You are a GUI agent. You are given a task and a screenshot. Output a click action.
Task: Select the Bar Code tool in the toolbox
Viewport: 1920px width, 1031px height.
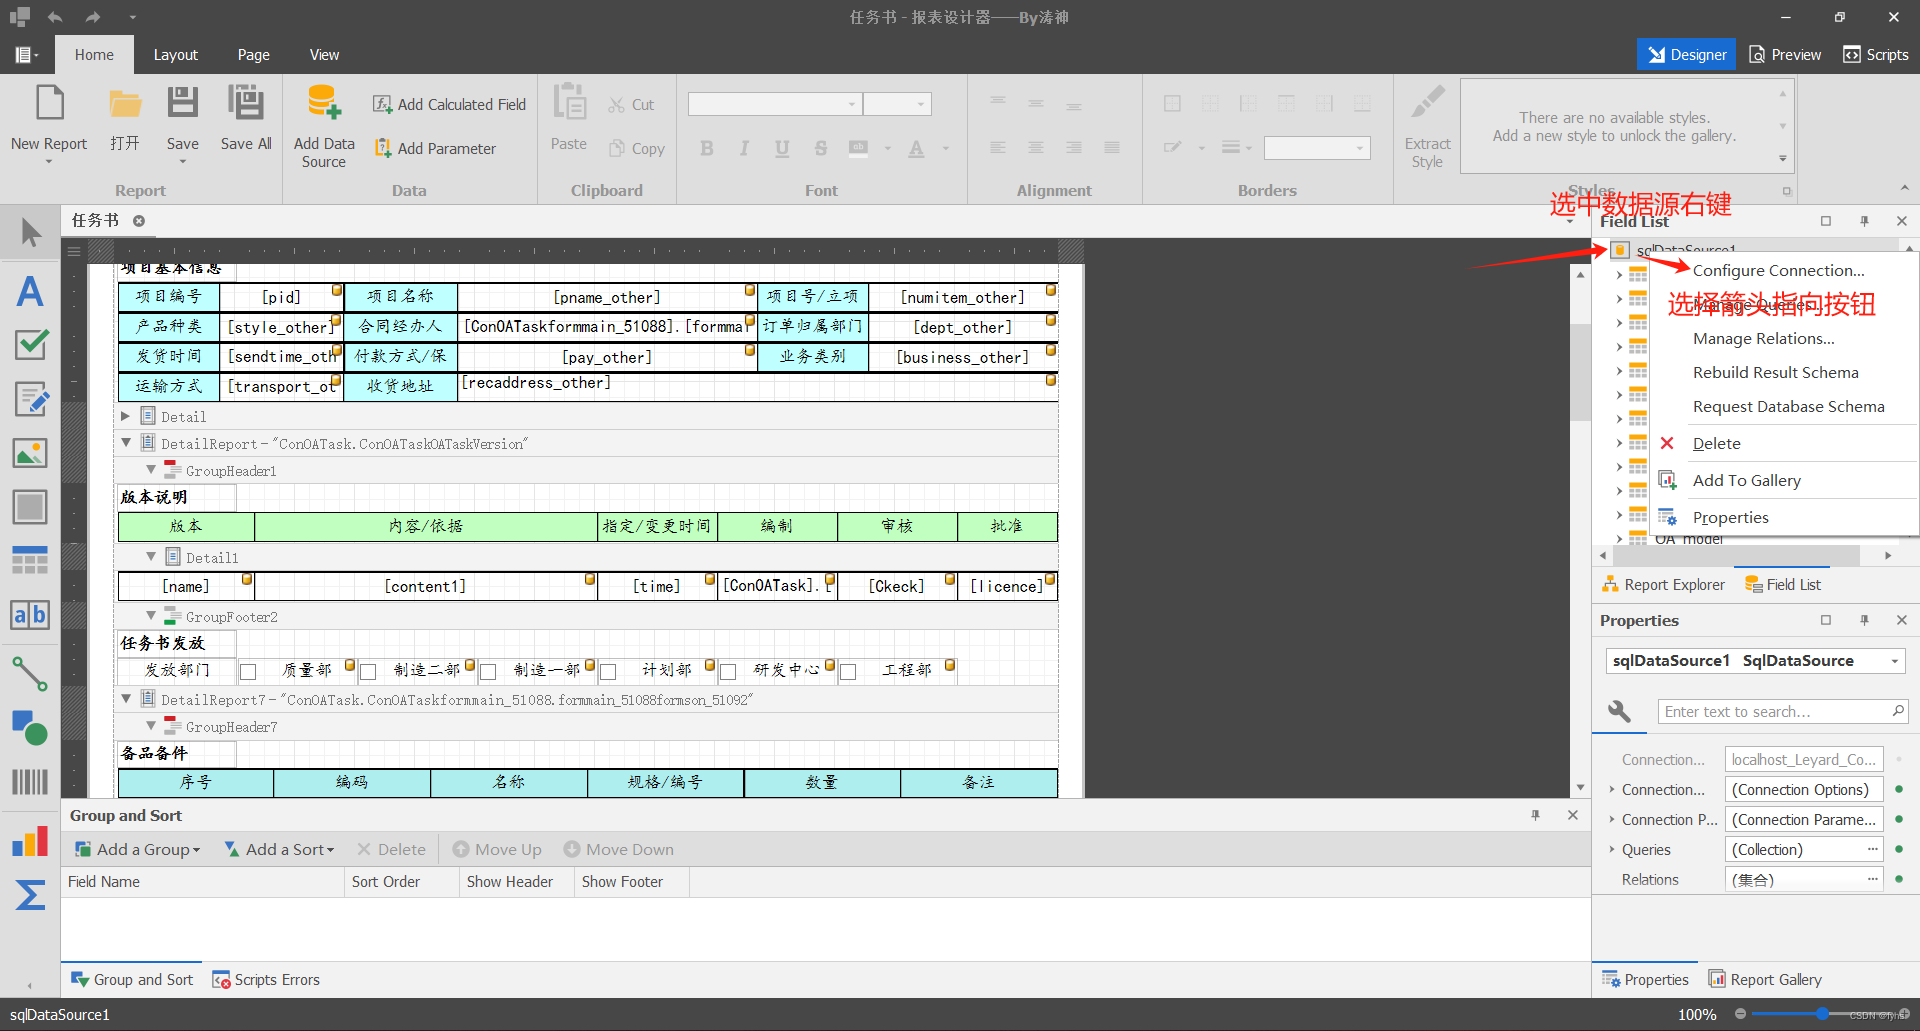click(30, 782)
